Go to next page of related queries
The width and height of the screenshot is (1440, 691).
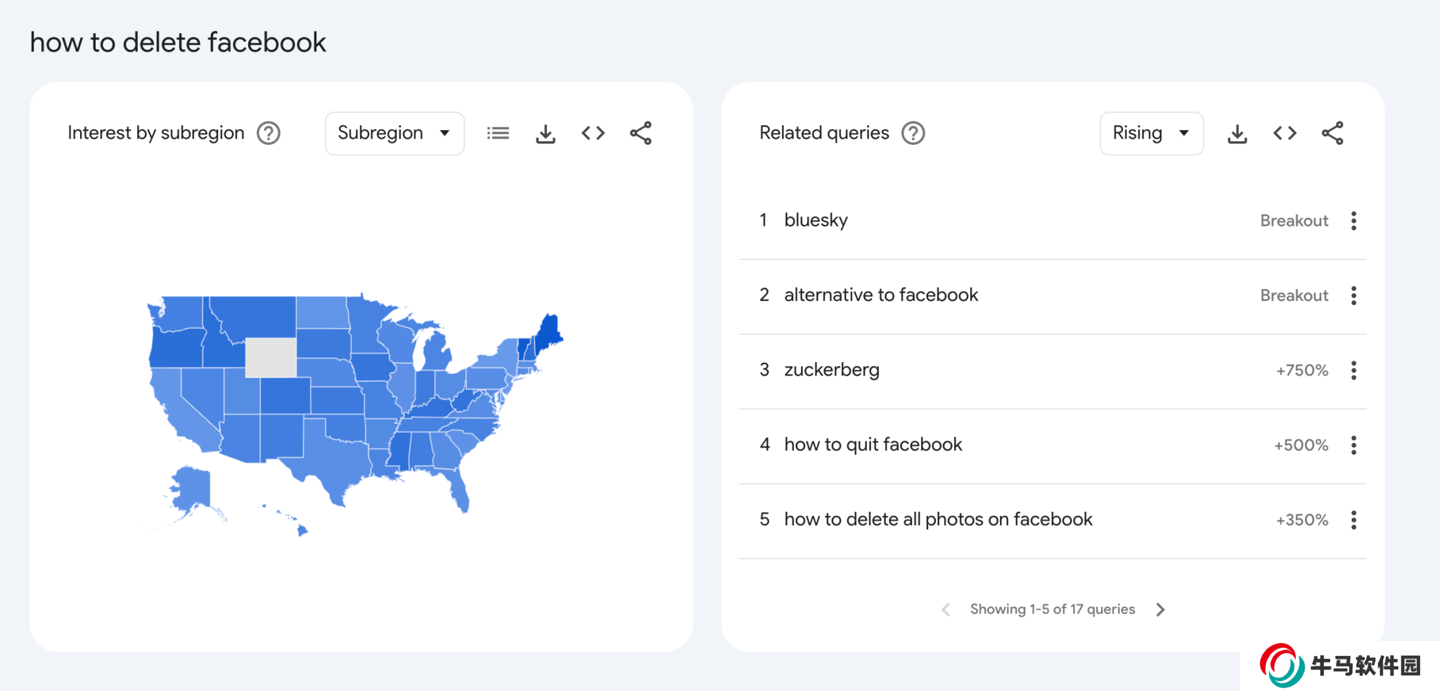1160,609
